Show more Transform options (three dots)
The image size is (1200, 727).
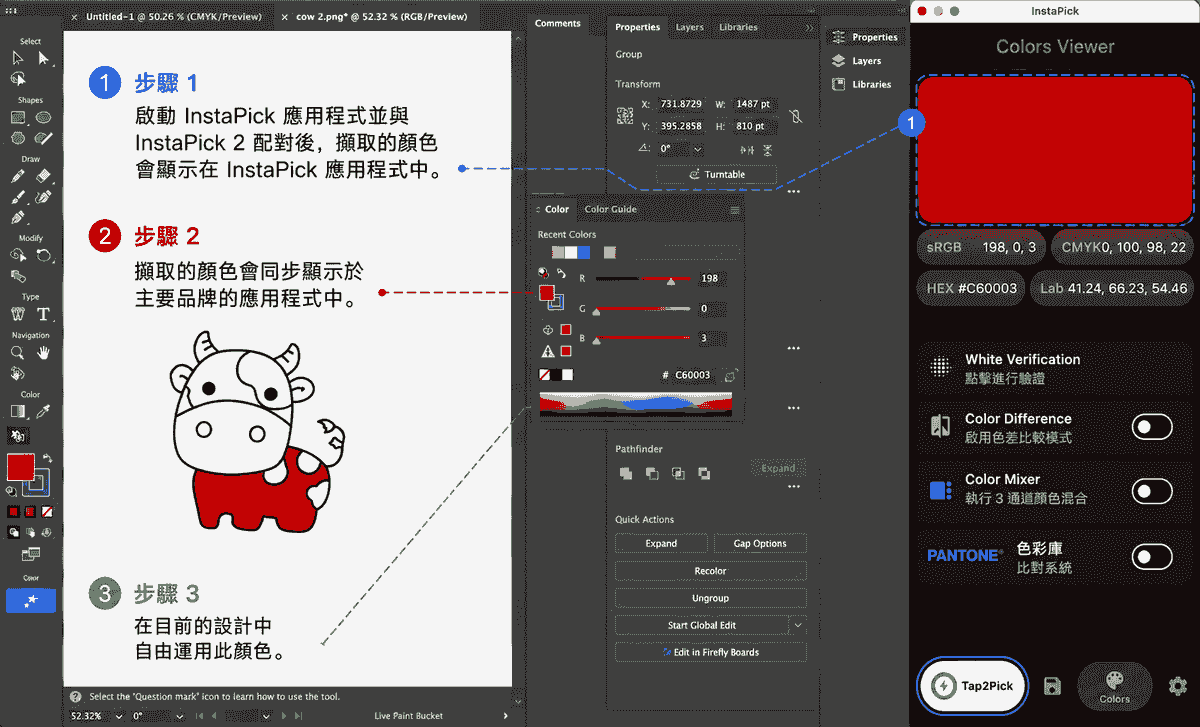point(793,191)
